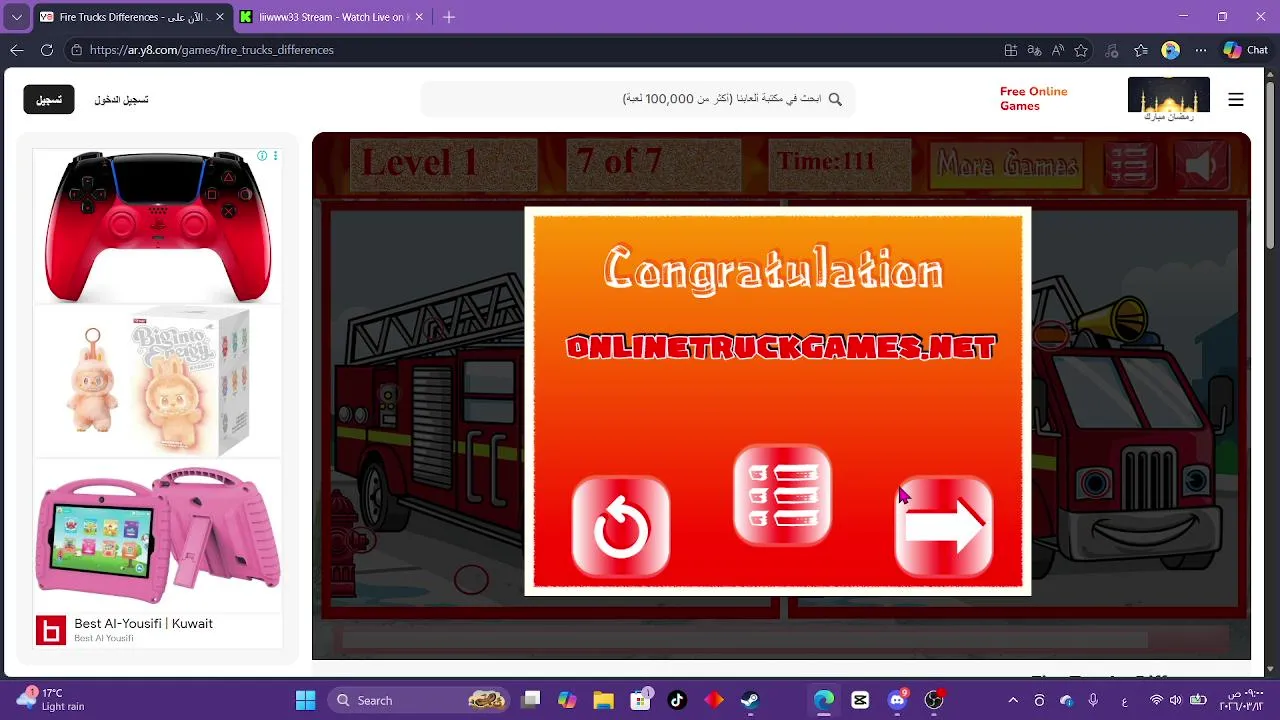Open the level list menu button in dialog
The height and width of the screenshot is (720, 1280).
[x=782, y=496]
